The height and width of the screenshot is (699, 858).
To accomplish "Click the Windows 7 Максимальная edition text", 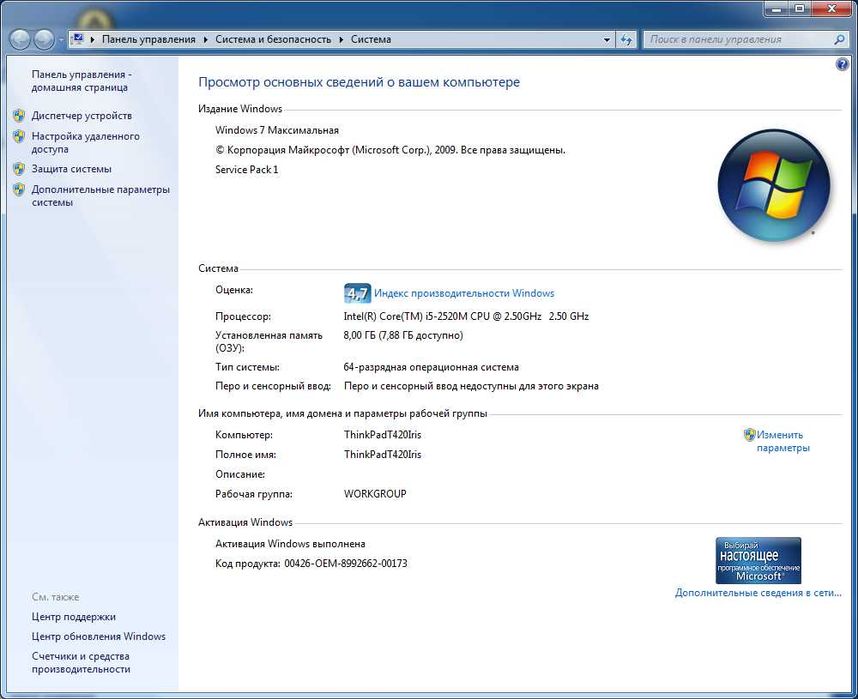I will point(277,130).
